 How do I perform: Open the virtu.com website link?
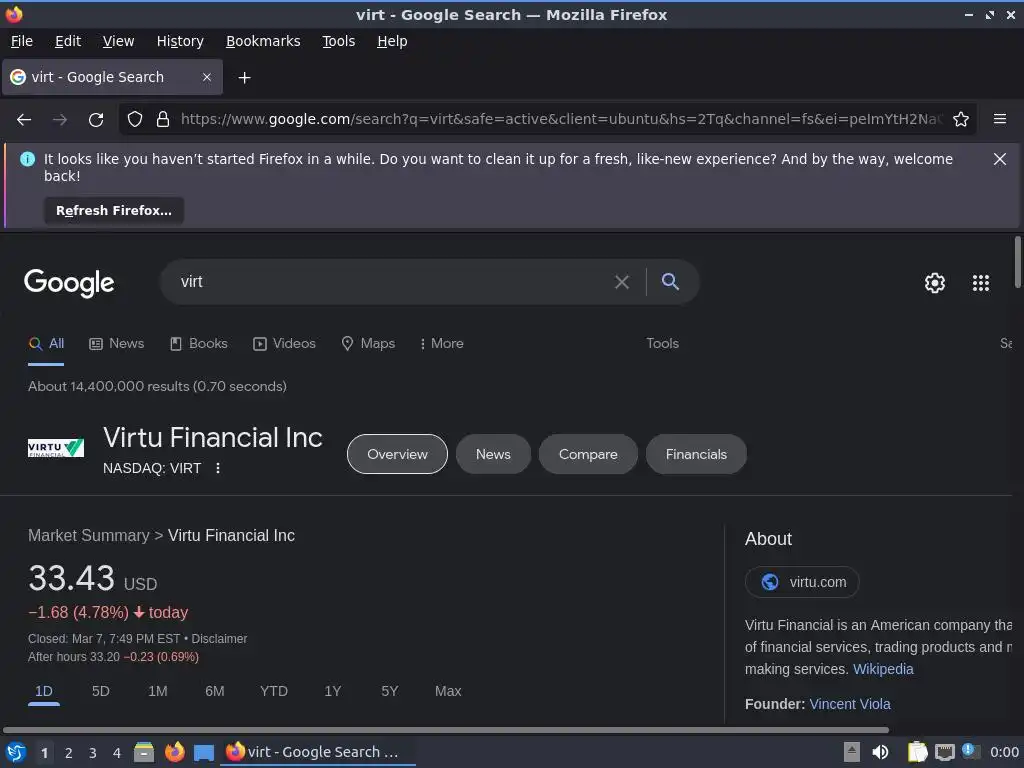pos(802,582)
